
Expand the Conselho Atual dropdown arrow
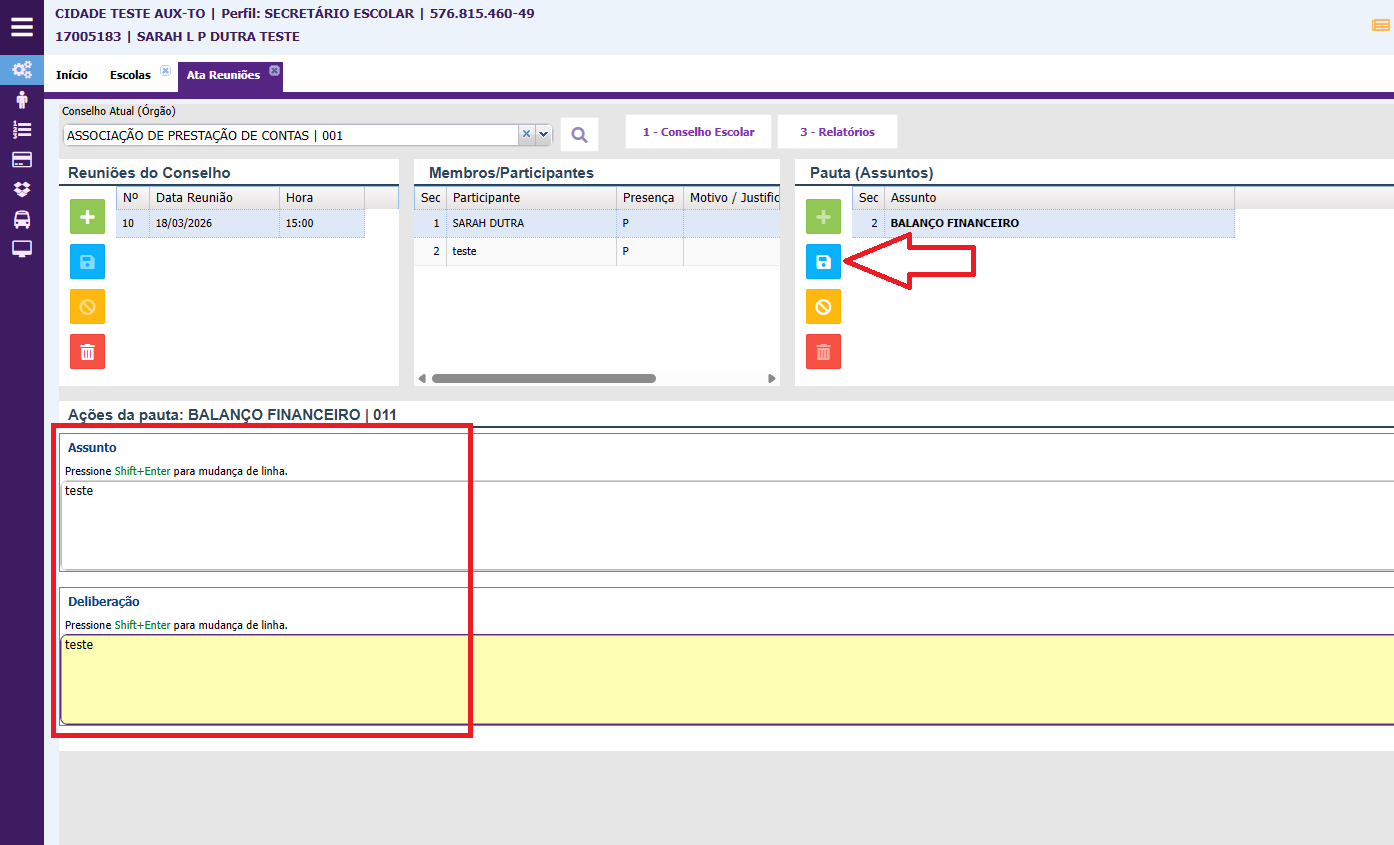544,135
